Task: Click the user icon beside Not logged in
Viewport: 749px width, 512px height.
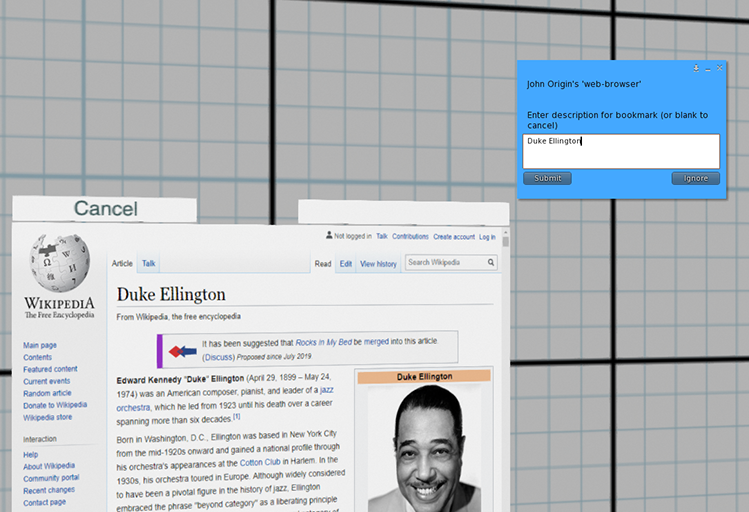Action: click(x=329, y=236)
